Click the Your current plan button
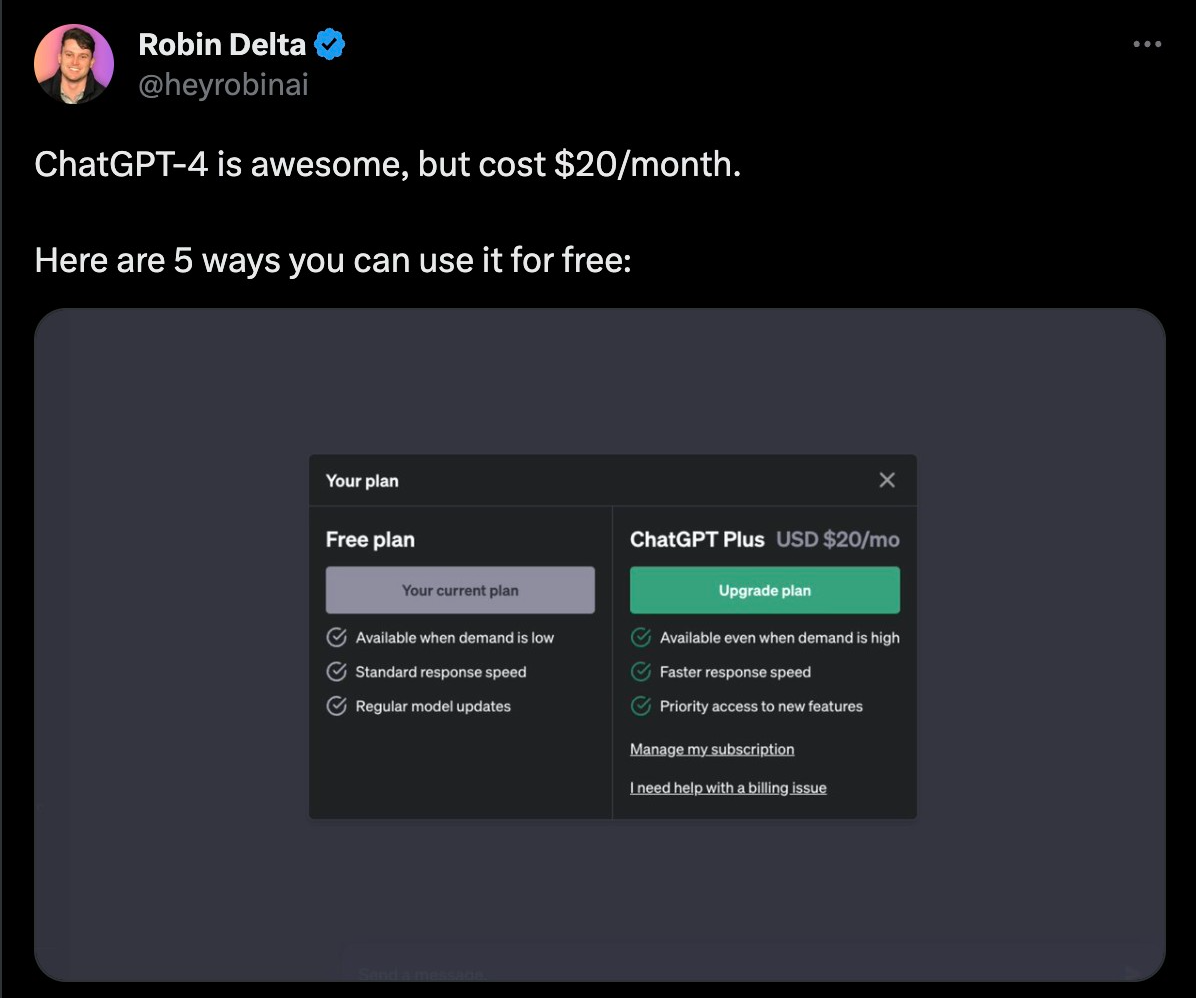Image resolution: width=1196 pixels, height=998 pixels. pos(460,590)
